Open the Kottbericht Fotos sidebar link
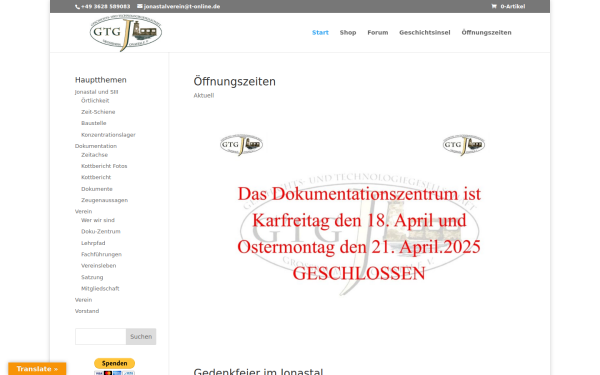The height and width of the screenshot is (375, 600). pos(104,166)
